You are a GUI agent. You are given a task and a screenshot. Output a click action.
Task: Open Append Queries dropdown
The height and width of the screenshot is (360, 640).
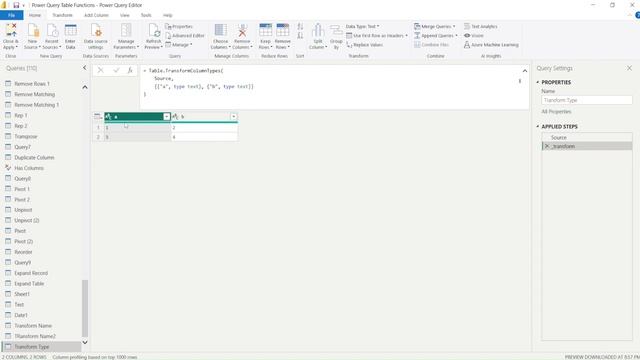pyautogui.click(x=436, y=36)
